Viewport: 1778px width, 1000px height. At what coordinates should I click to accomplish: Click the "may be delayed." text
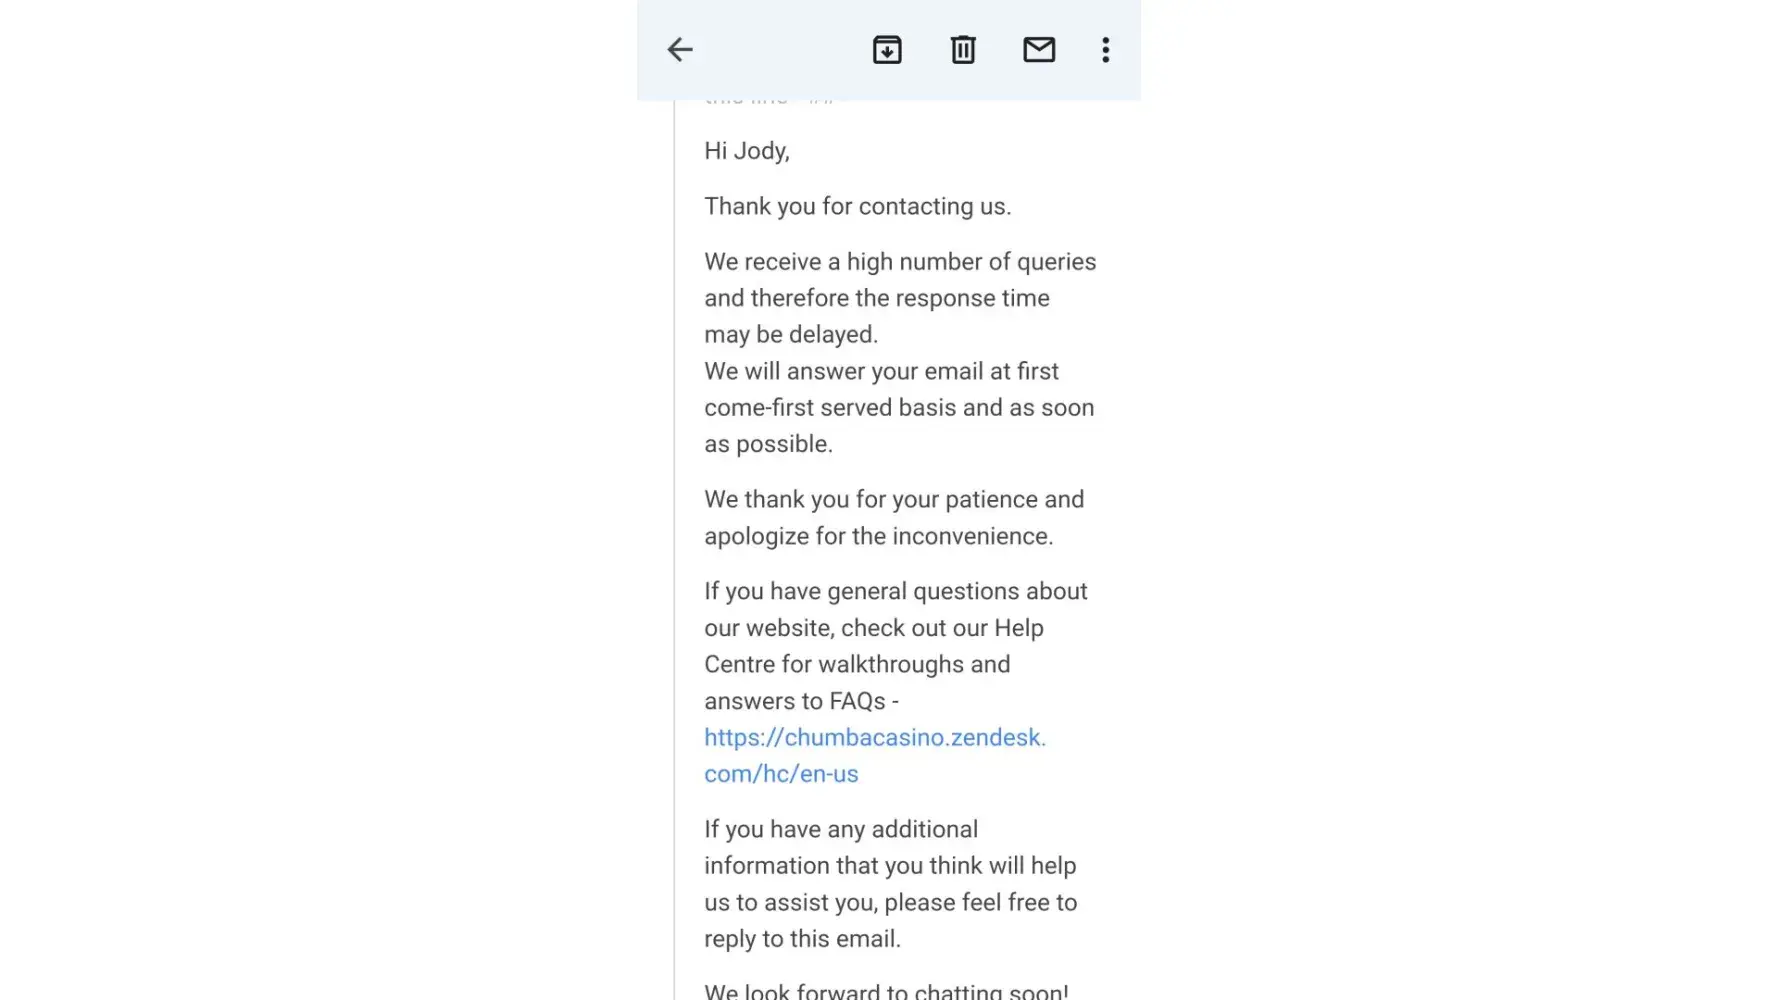point(790,335)
